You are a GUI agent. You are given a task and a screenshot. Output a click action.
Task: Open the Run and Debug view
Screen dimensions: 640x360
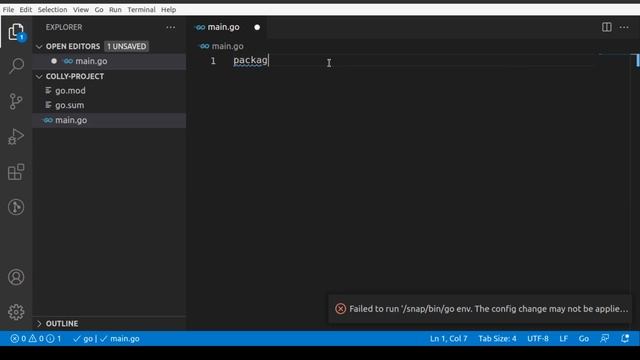click(x=16, y=136)
